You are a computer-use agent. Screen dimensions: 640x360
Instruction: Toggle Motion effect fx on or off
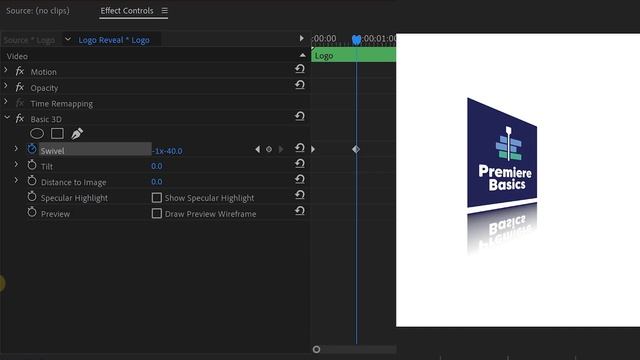(x=20, y=71)
